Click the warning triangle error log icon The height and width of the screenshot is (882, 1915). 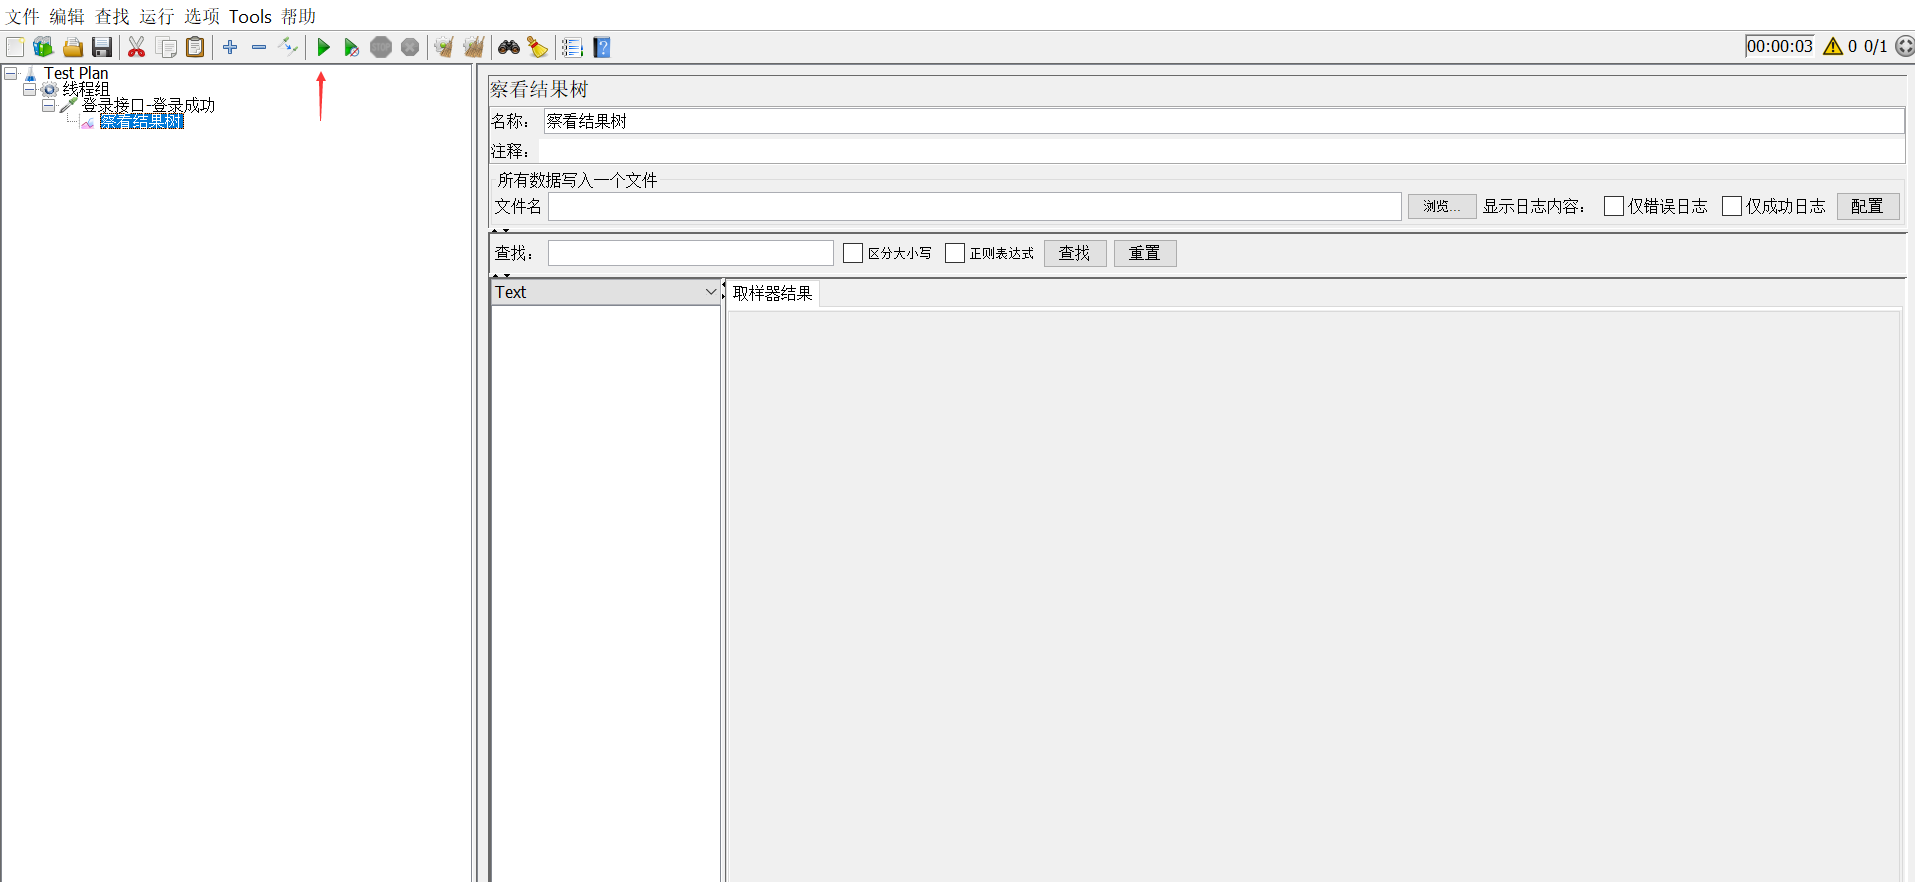1833,46
